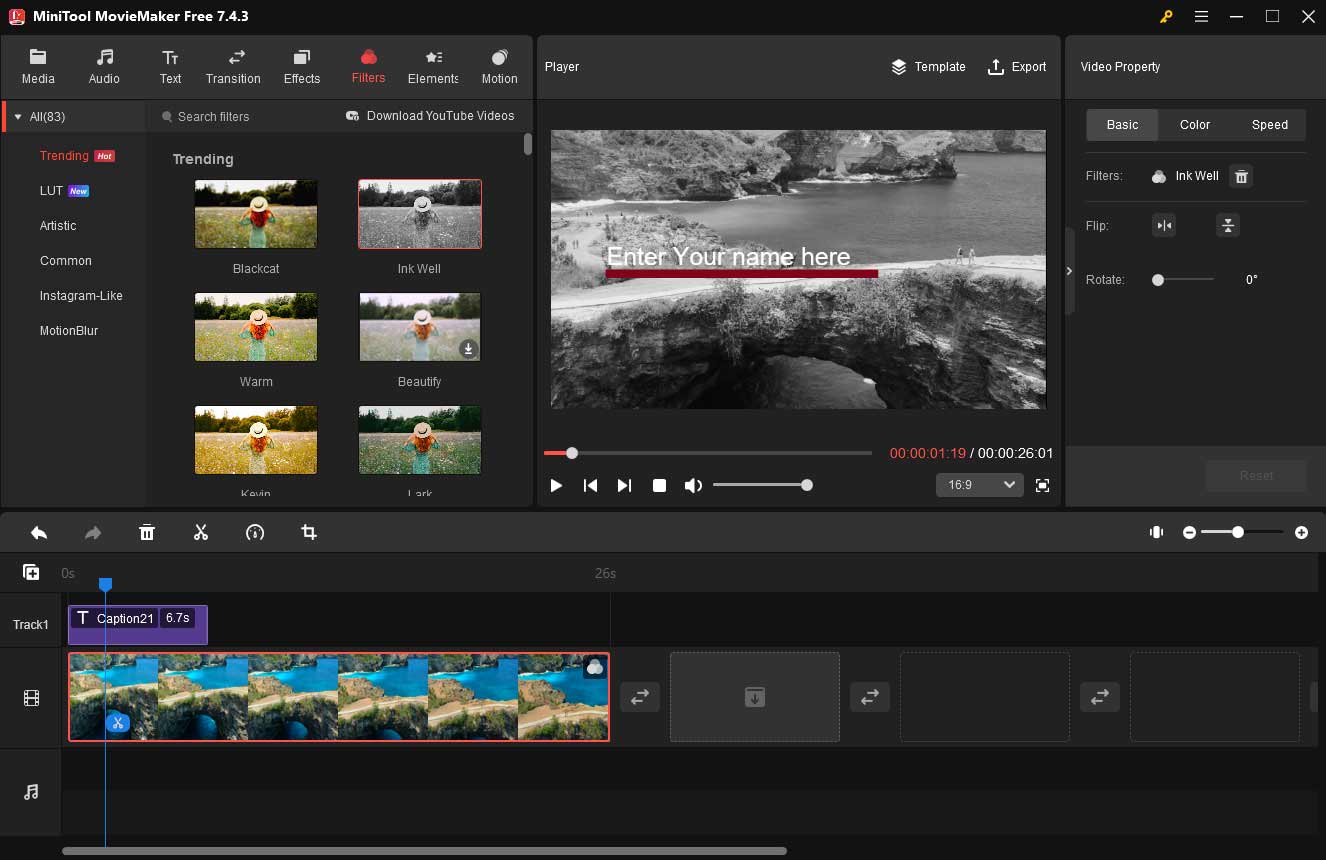The image size is (1326, 860).
Task: Delete the Ink Well filter
Action: (1241, 176)
